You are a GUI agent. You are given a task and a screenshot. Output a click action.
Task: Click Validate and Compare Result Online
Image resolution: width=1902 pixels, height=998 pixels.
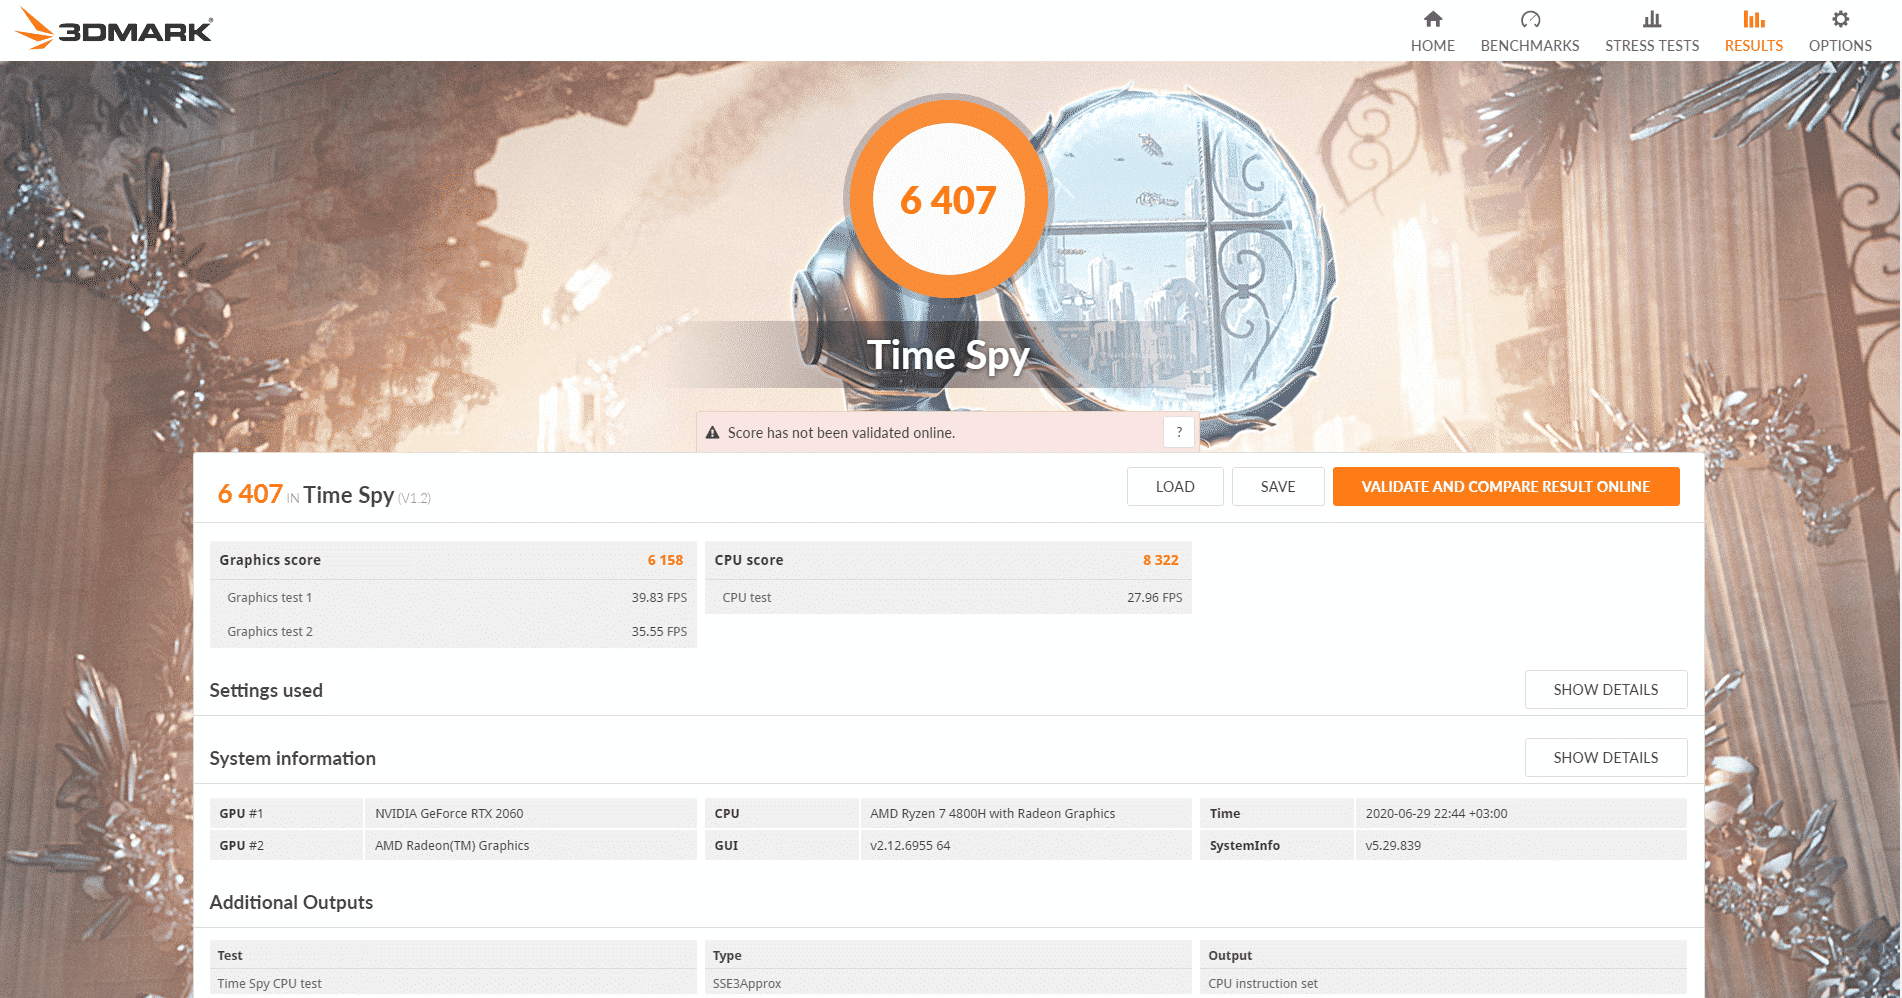tap(1505, 487)
